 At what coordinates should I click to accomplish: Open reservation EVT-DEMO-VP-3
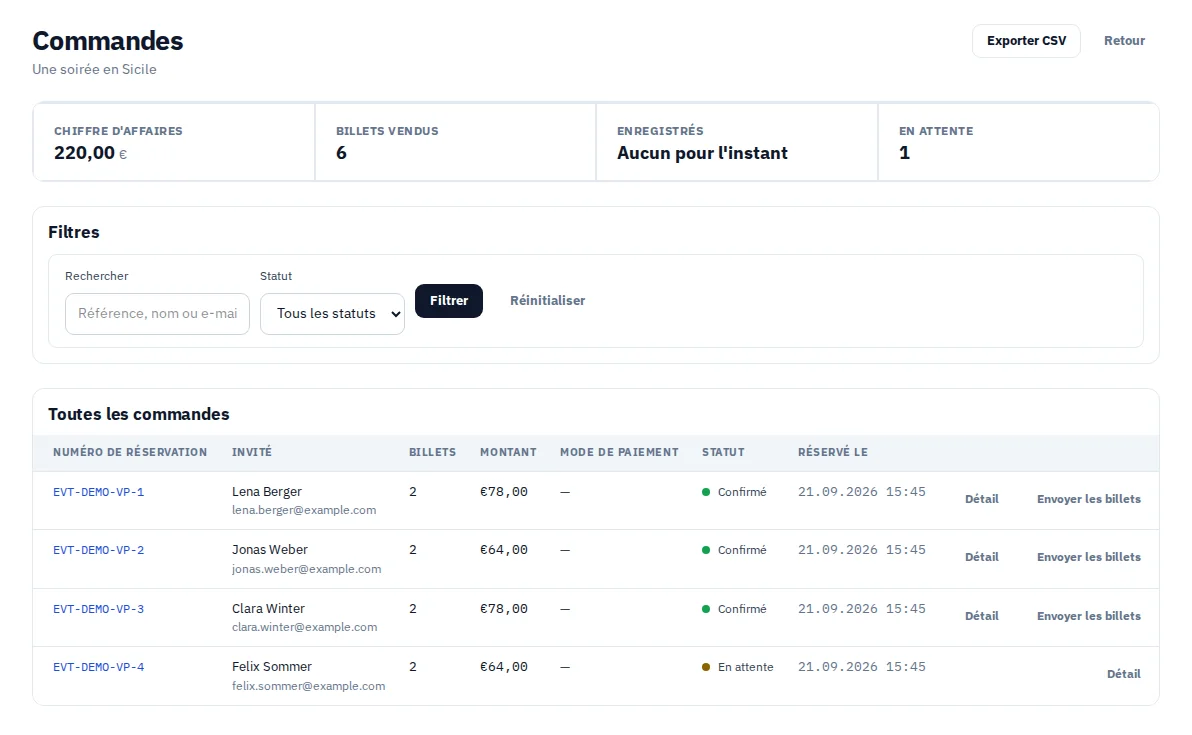click(99, 609)
